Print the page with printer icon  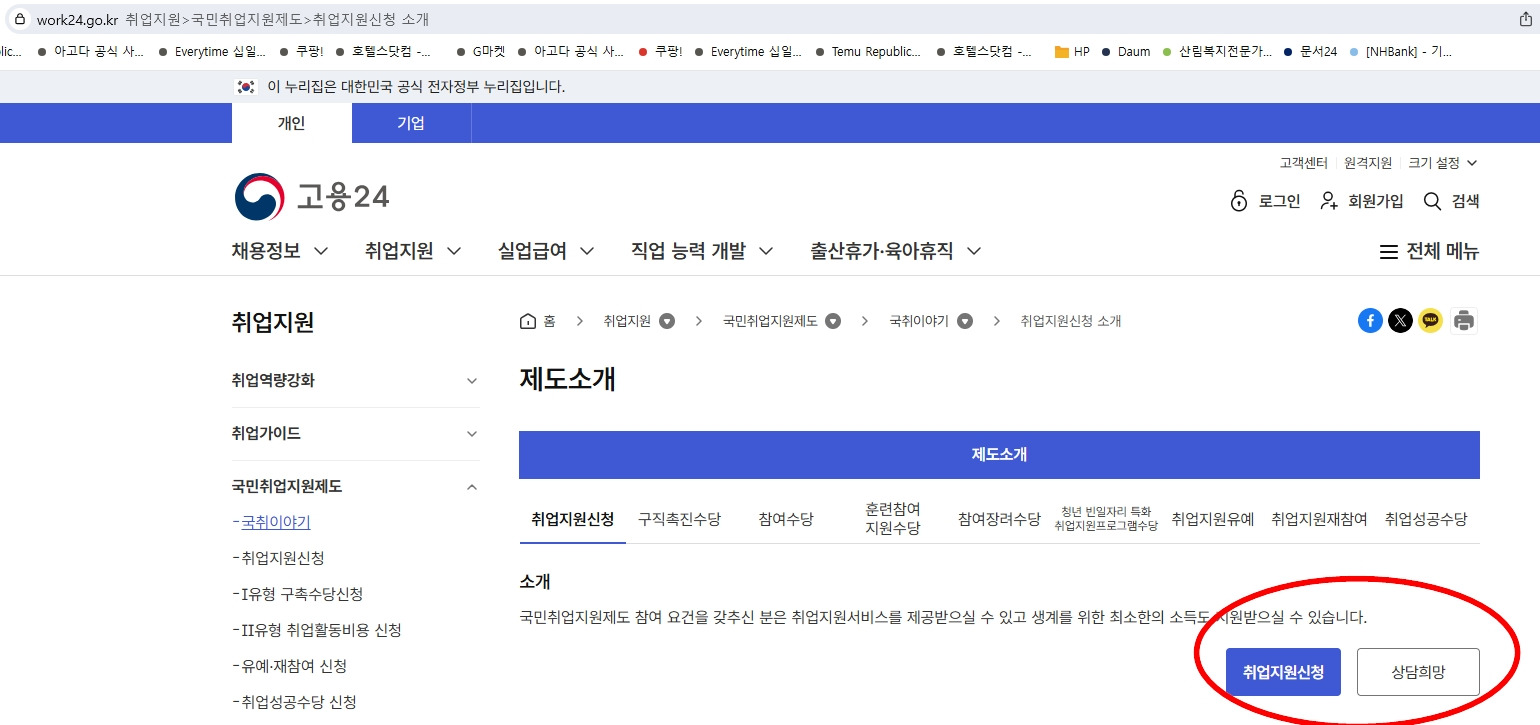(1464, 321)
